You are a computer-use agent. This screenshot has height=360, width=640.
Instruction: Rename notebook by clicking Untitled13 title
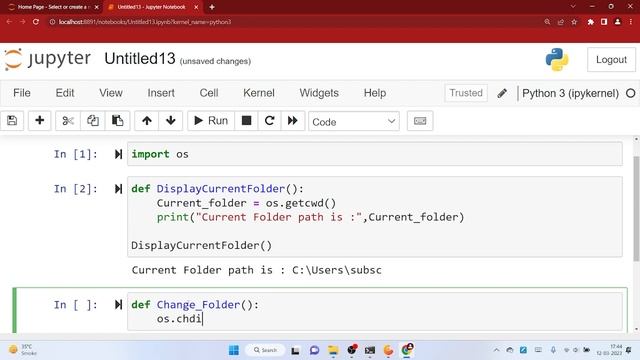(140, 59)
